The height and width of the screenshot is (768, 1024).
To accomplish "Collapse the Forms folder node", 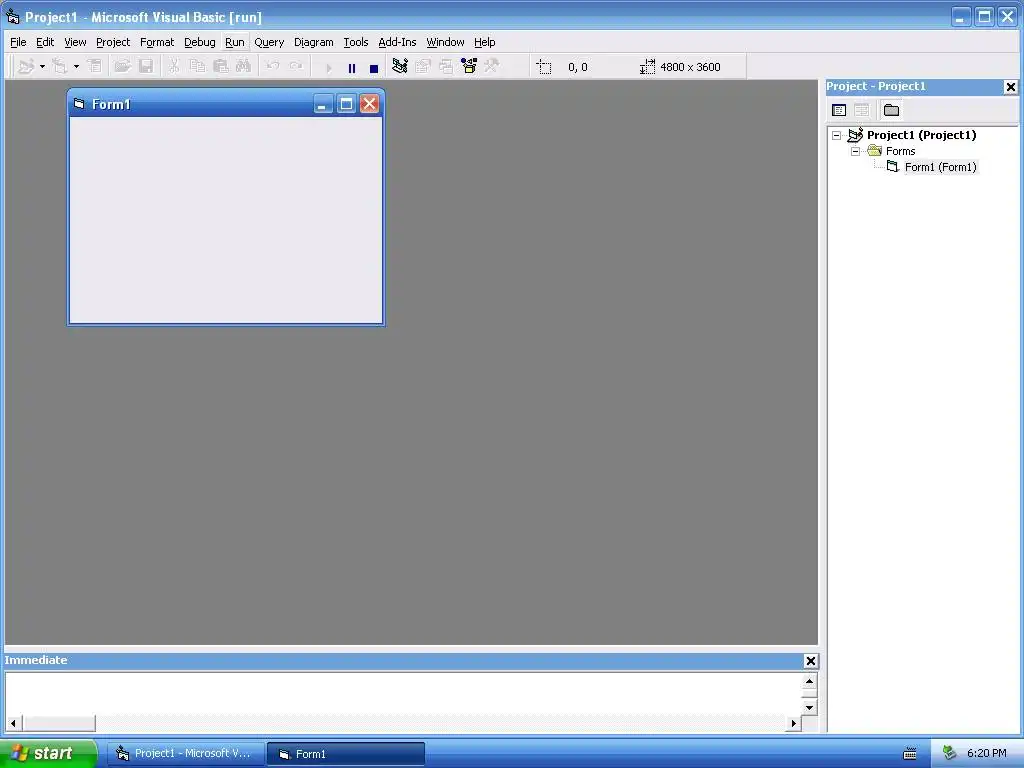I will pyautogui.click(x=856, y=151).
